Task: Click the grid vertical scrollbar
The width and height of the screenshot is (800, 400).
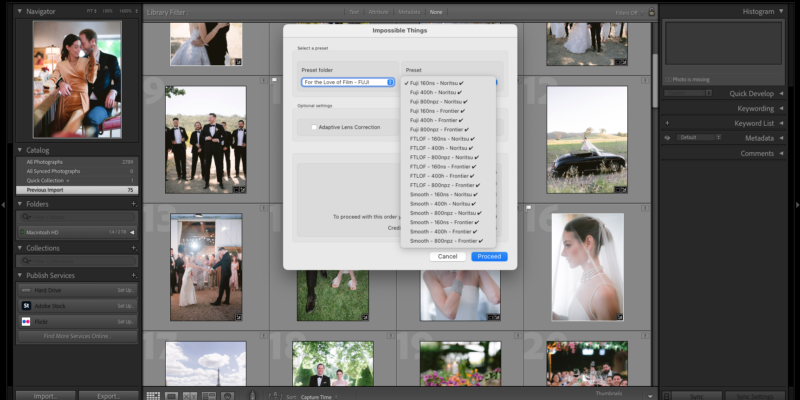Action: 655,79
